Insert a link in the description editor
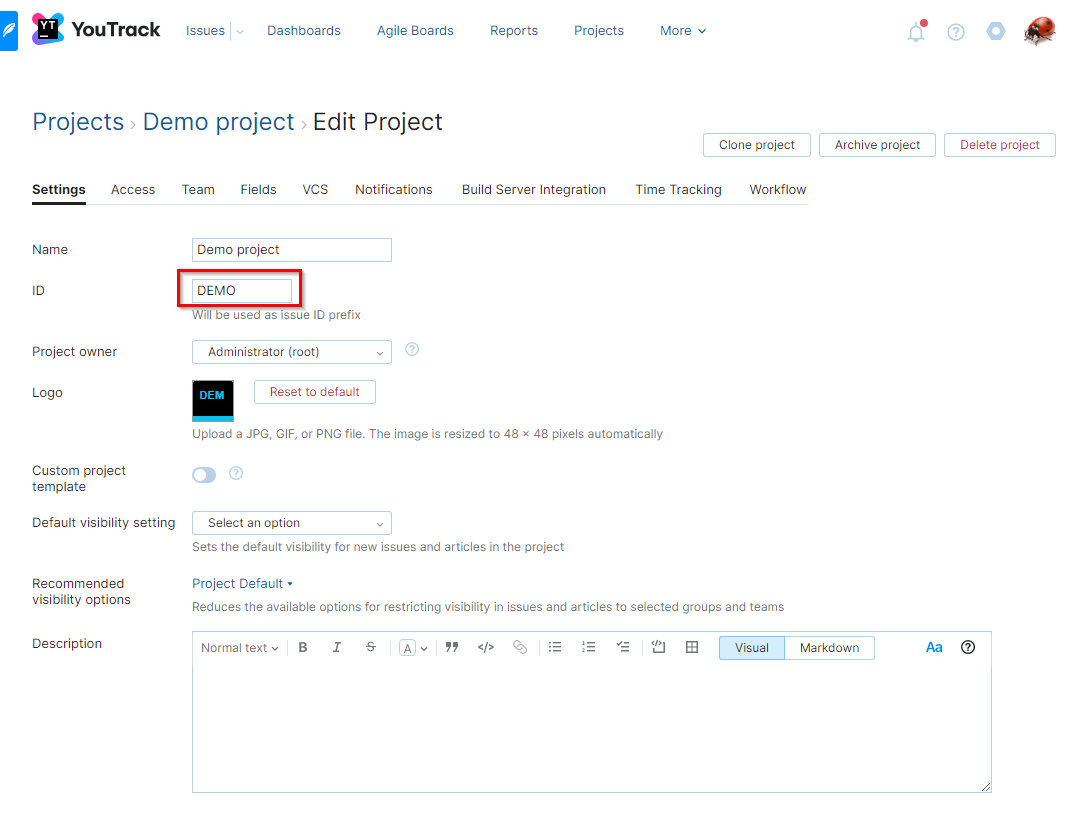 pyautogui.click(x=520, y=647)
